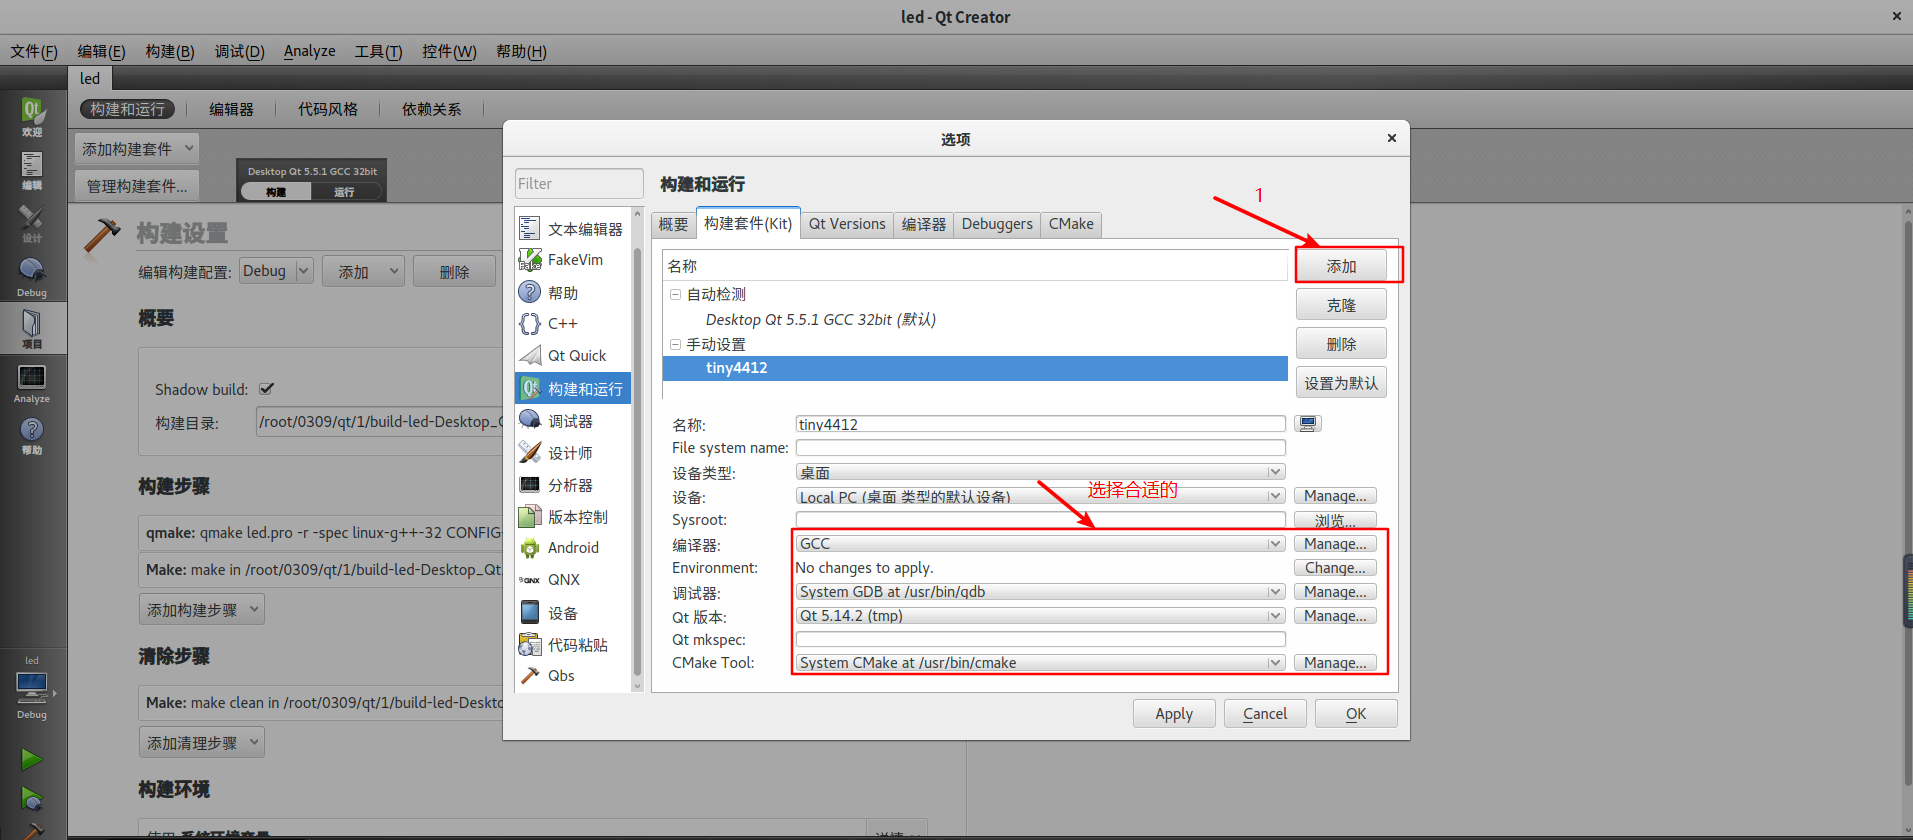
Task: Select 调试器 category in options list
Action: tap(572, 421)
